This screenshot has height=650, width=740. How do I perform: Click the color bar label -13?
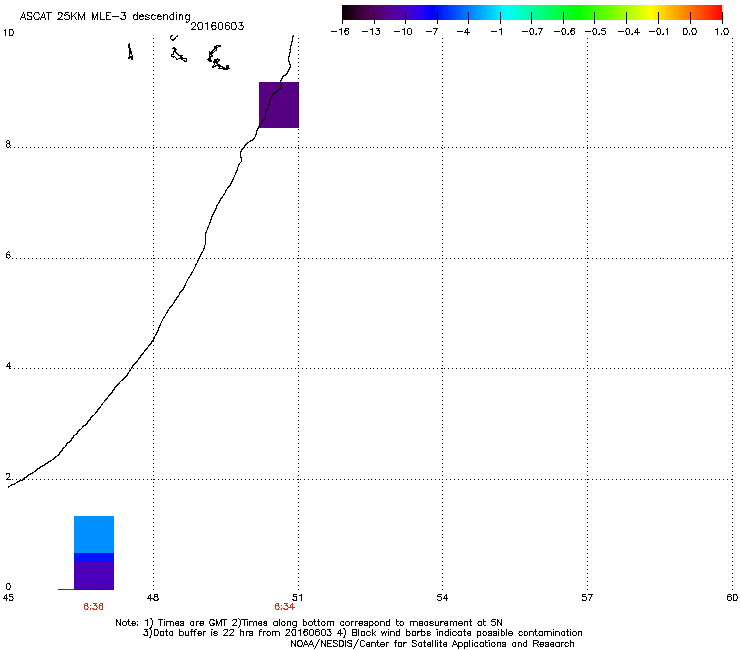pyautogui.click(x=371, y=32)
